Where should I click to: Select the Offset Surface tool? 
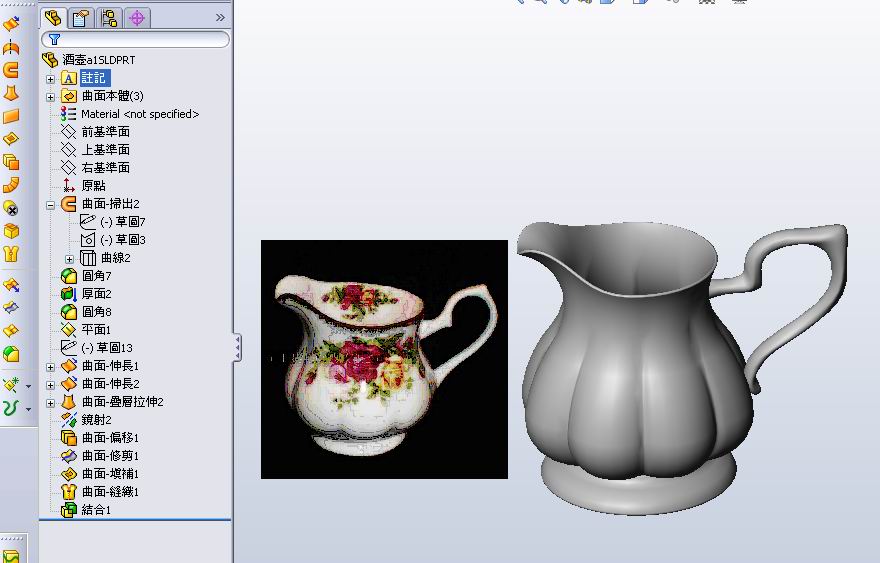11,162
